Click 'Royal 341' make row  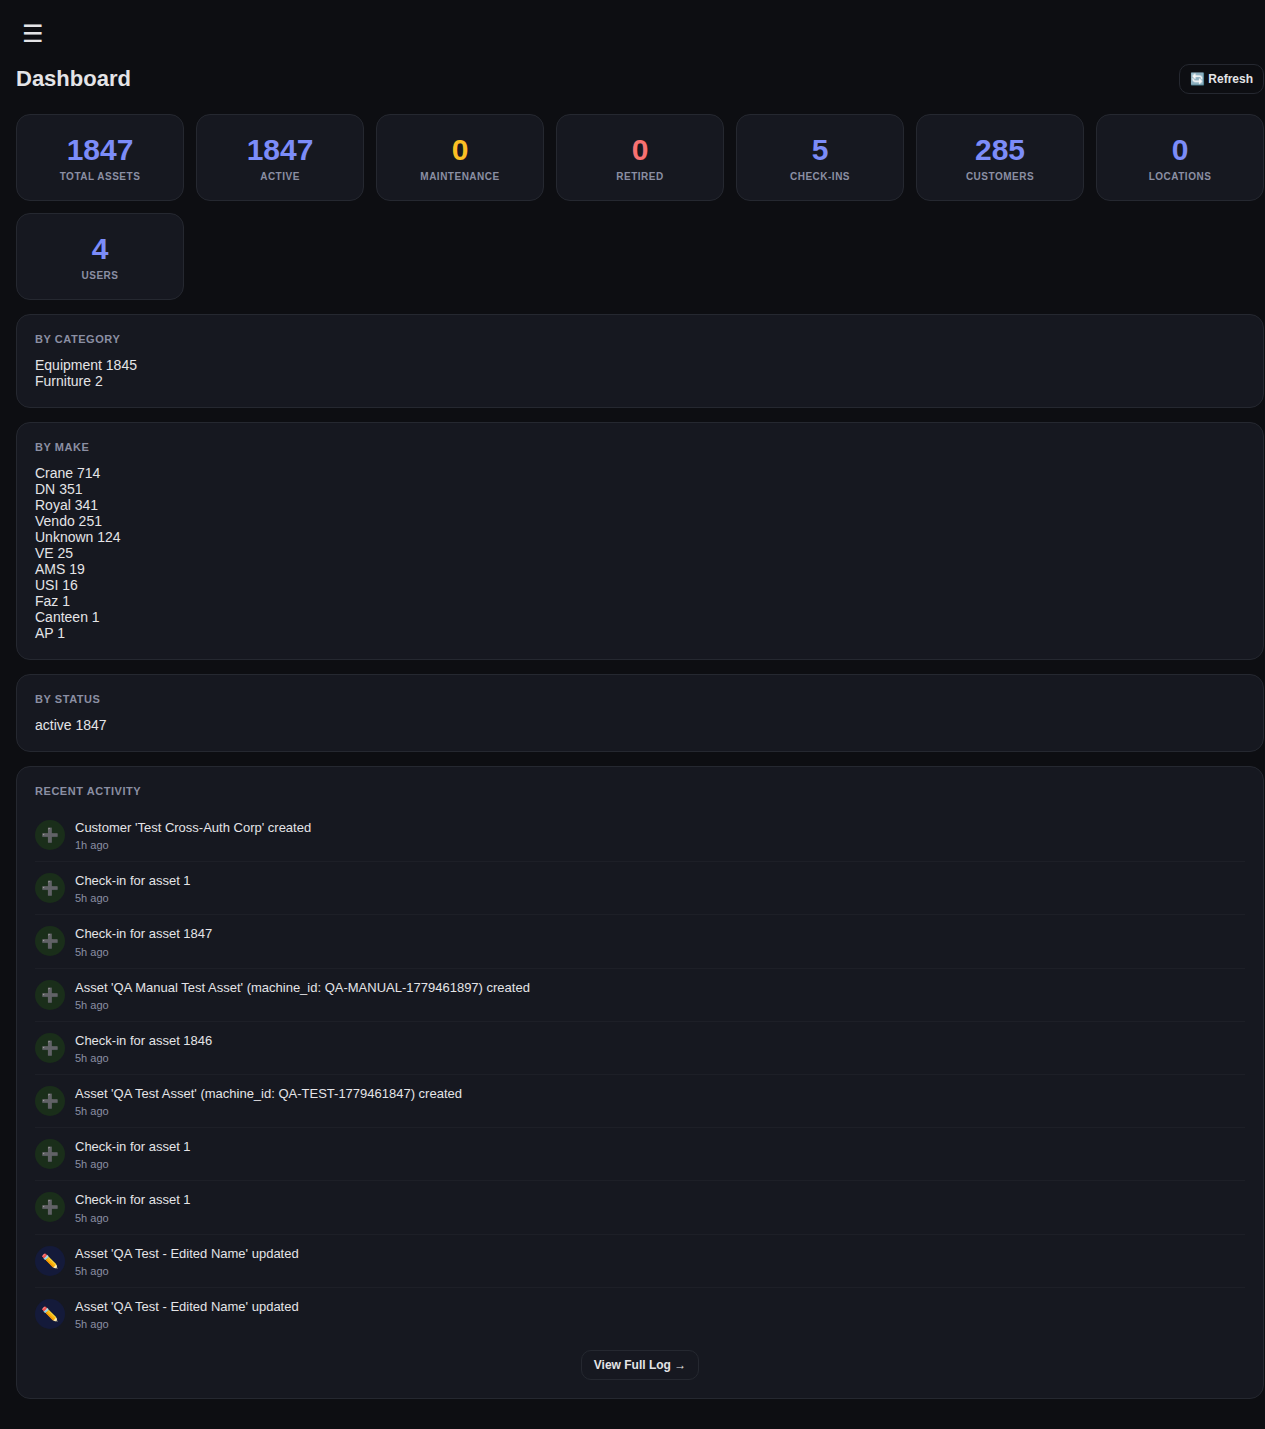pos(66,505)
